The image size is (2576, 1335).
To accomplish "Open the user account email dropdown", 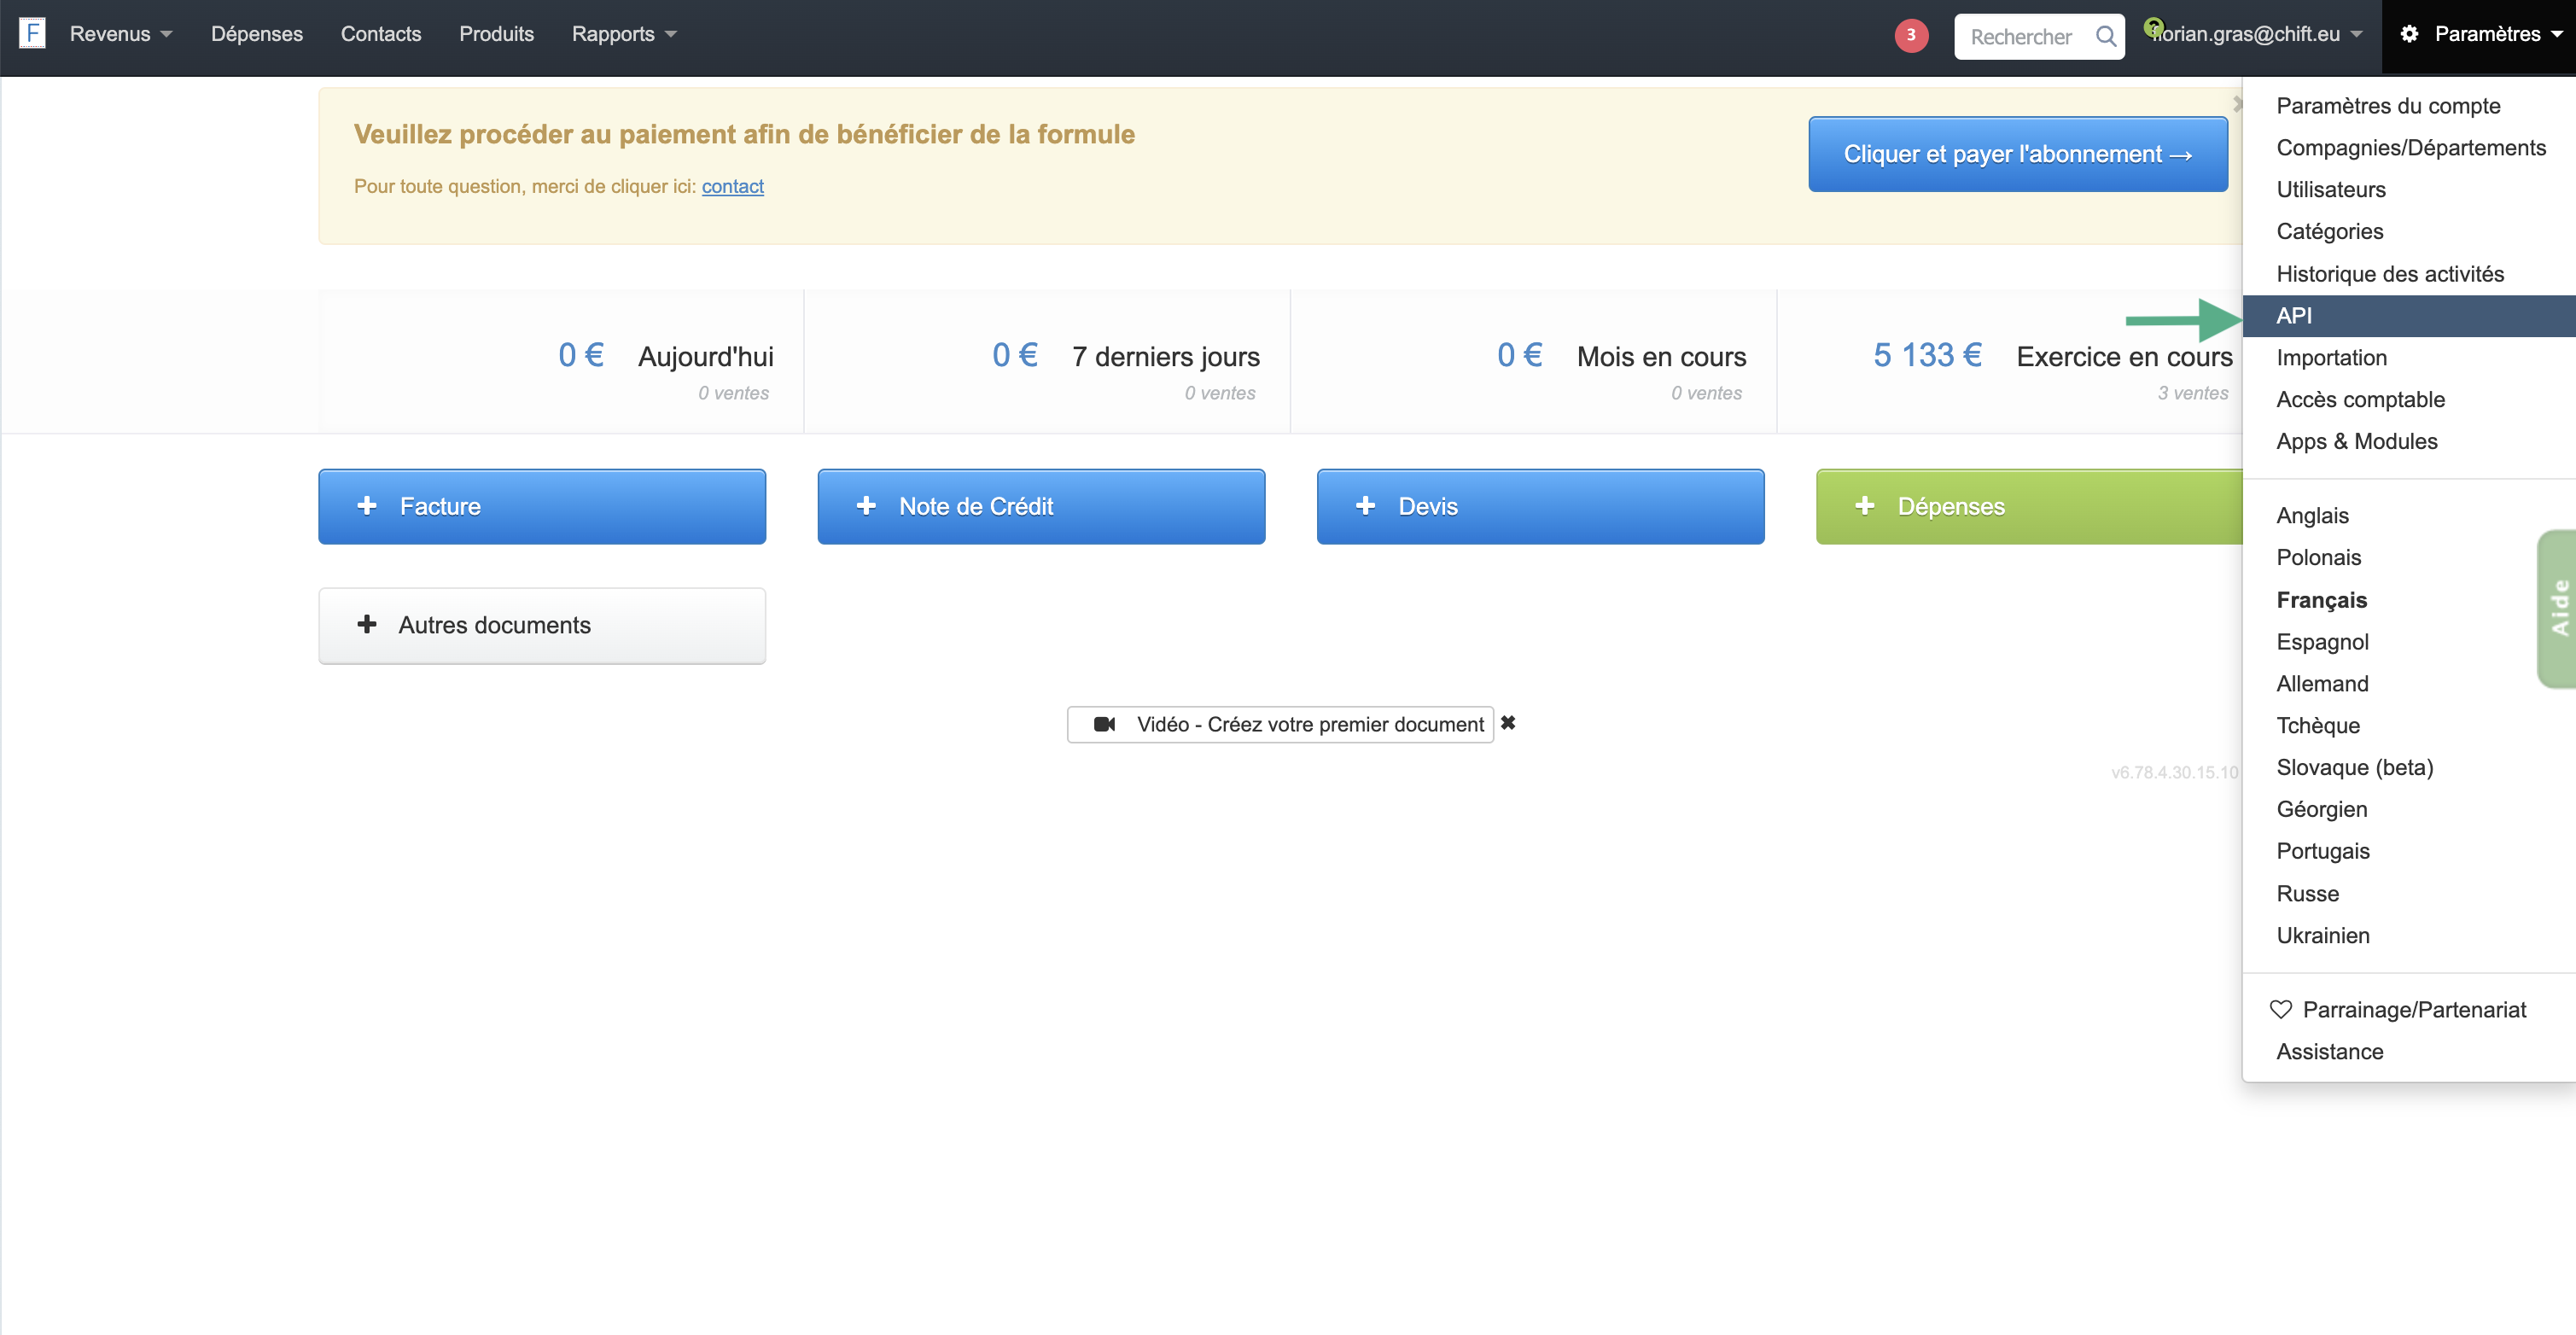I will pos(2255,34).
